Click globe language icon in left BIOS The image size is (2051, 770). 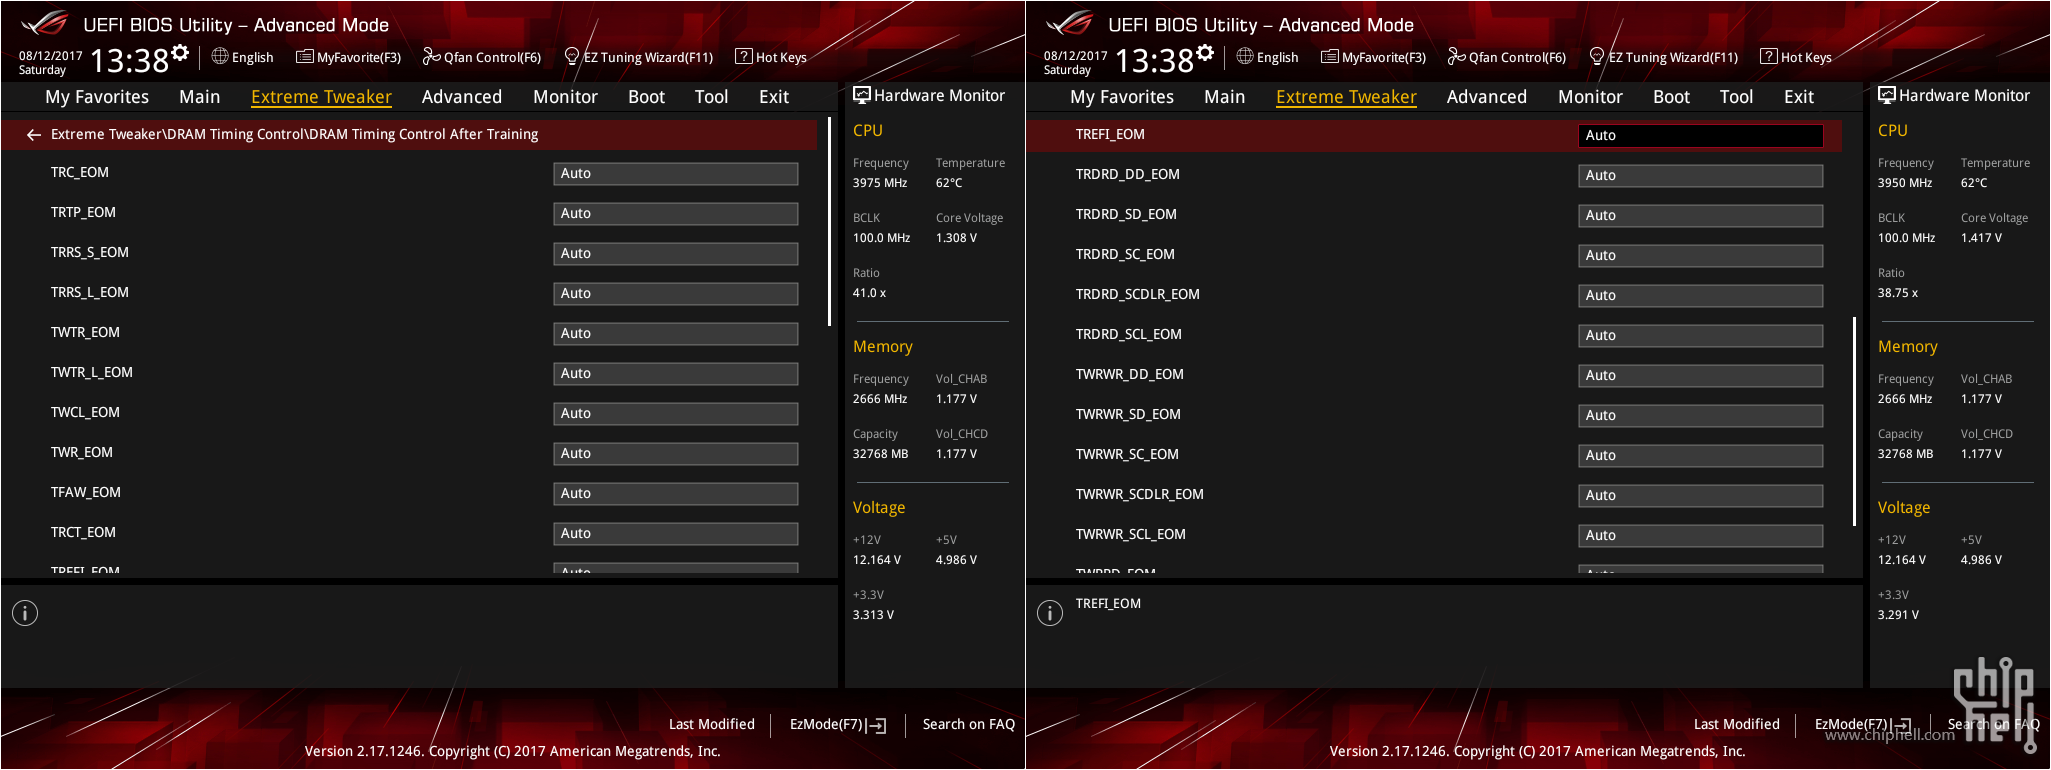220,56
